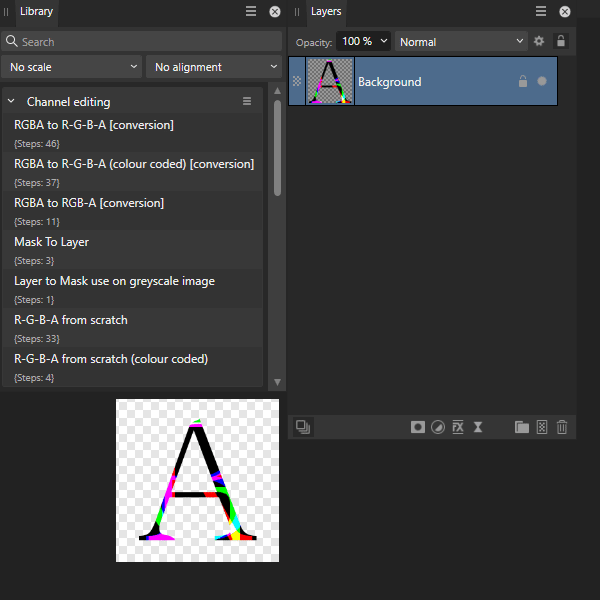The height and width of the screenshot is (600, 600).
Task: Close the Library panel
Action: pos(275,11)
